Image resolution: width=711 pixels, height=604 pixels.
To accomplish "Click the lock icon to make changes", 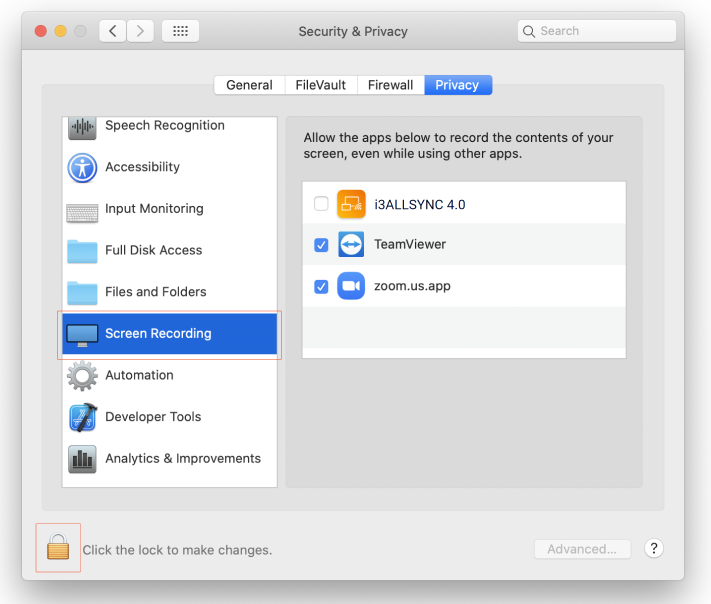I will click(x=58, y=548).
